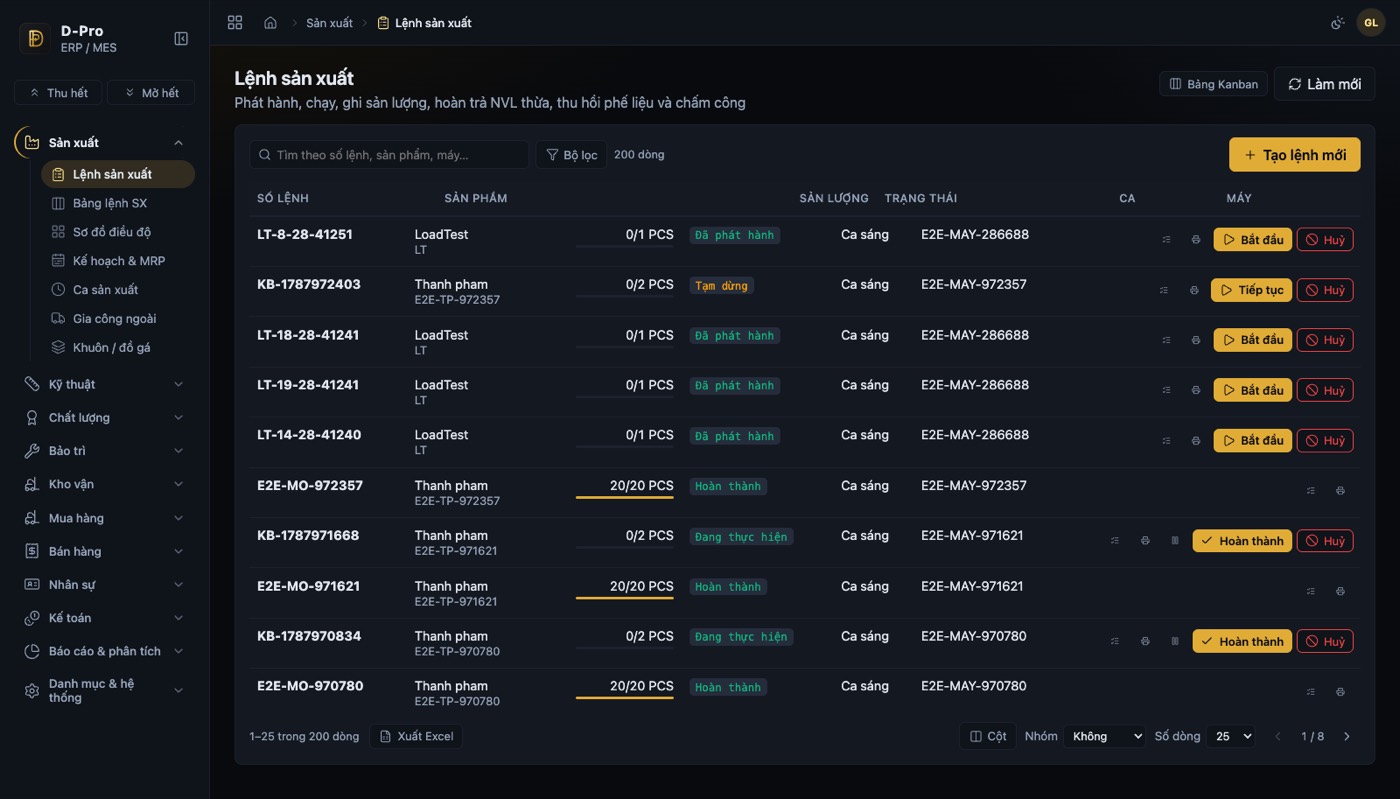Screen dimensions: 1400x799
Task: Toggle the Cột column visibility button
Action: click(x=987, y=736)
